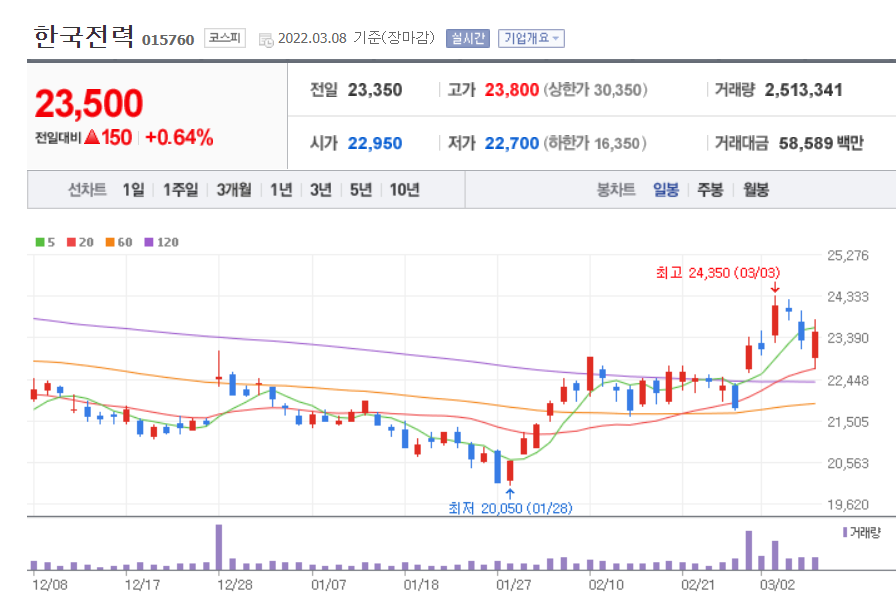
Task: Click the +0.64% change value
Action: (179, 137)
